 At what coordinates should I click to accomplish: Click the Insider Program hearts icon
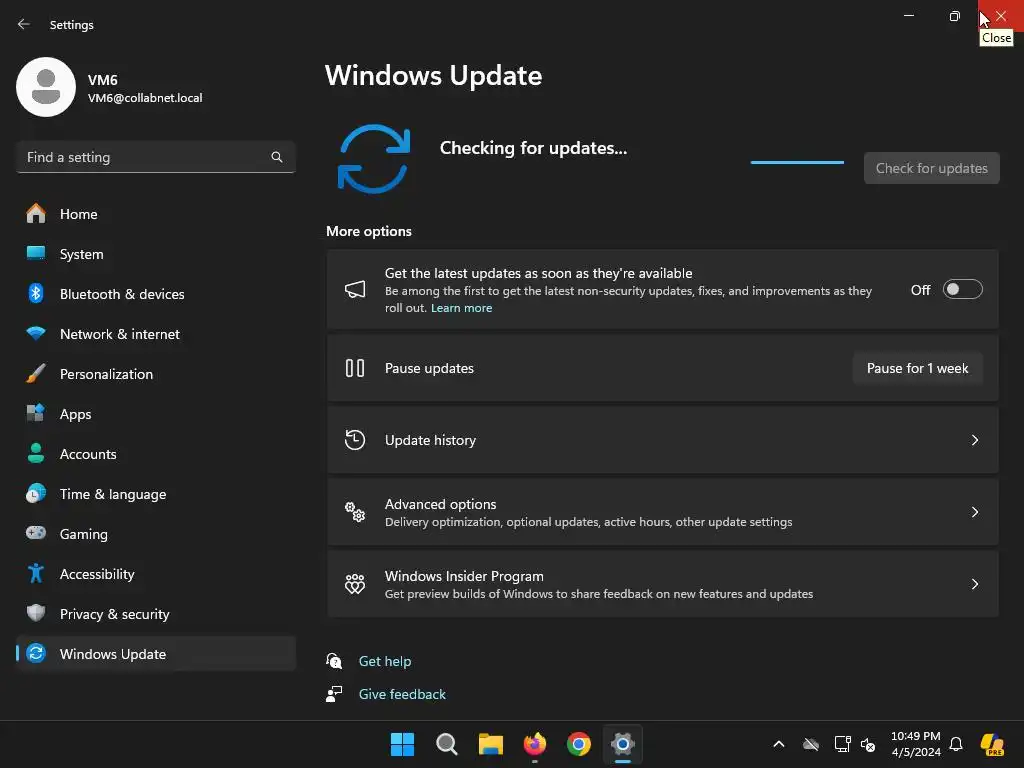tap(355, 584)
